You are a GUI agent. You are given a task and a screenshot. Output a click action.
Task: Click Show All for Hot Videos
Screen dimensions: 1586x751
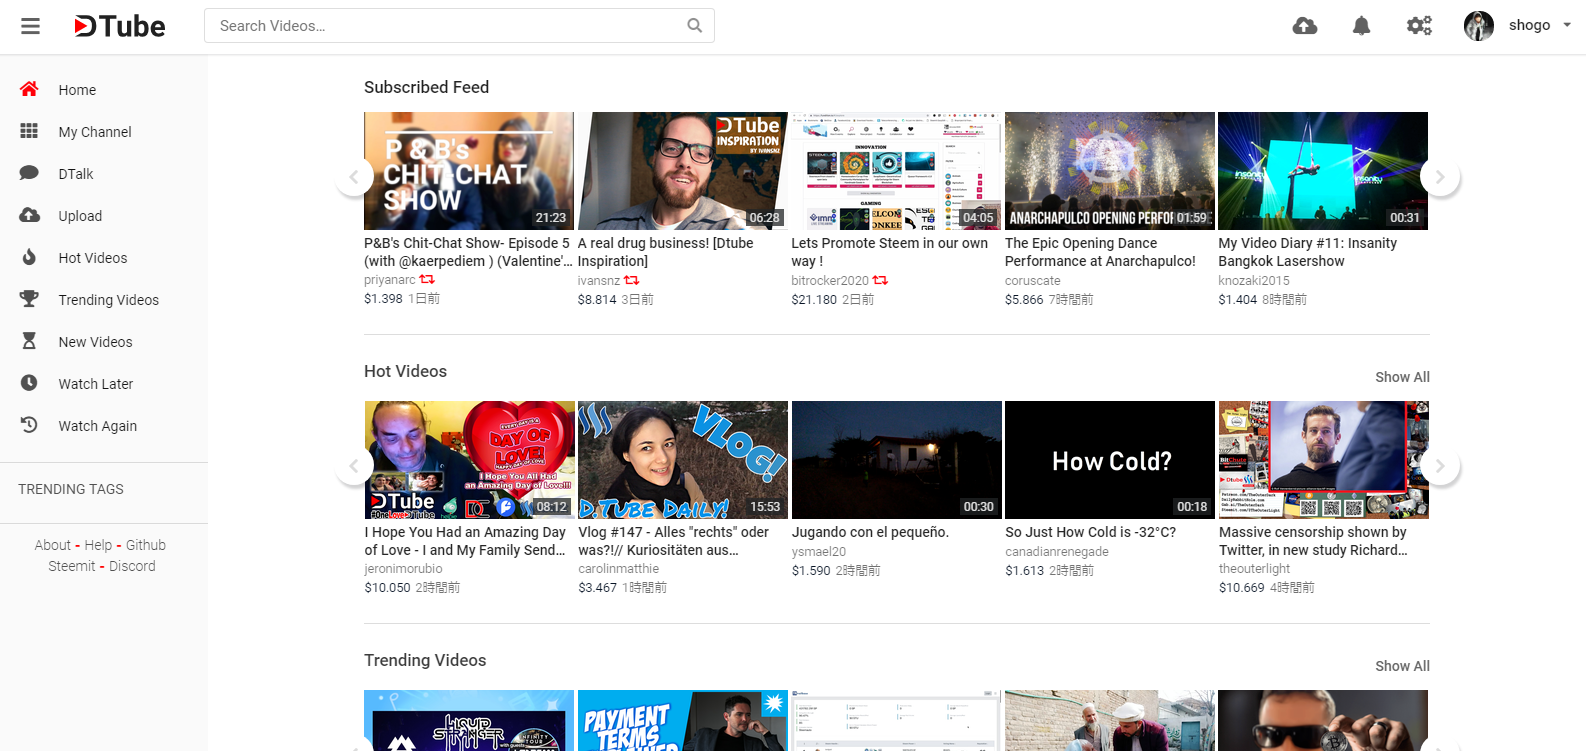pos(1402,377)
